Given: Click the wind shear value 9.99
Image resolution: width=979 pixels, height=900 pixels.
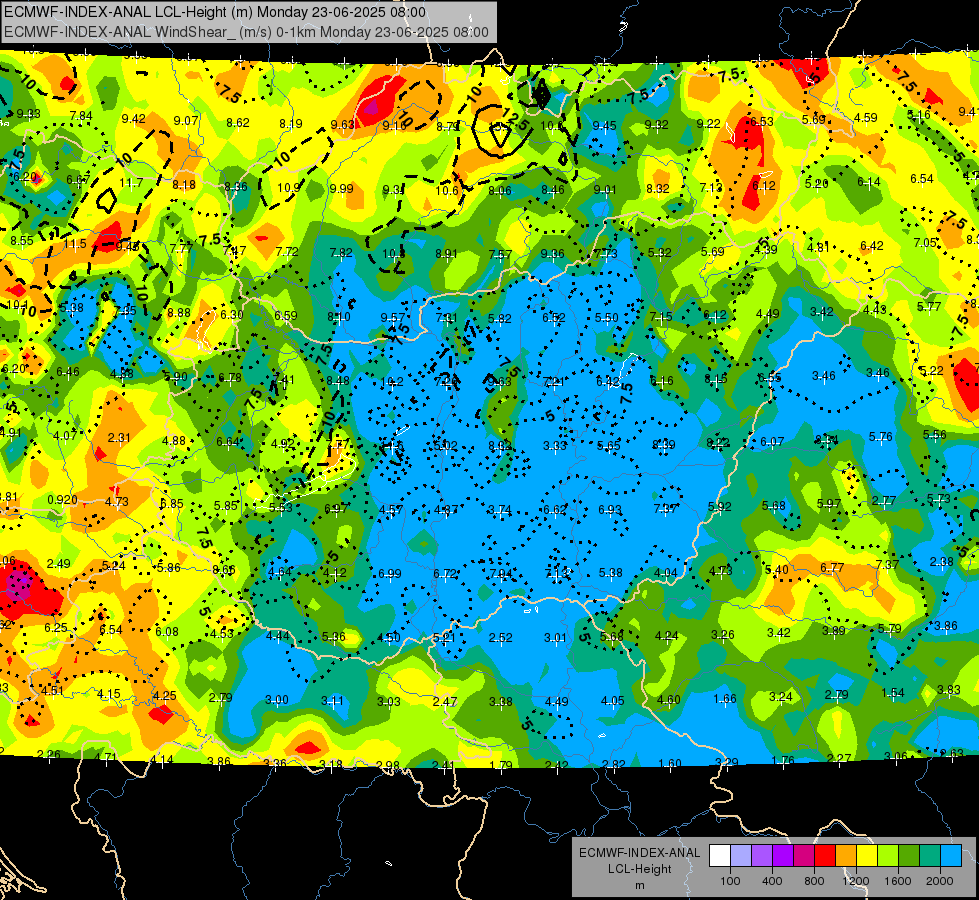Looking at the screenshot, I should tap(342, 189).
